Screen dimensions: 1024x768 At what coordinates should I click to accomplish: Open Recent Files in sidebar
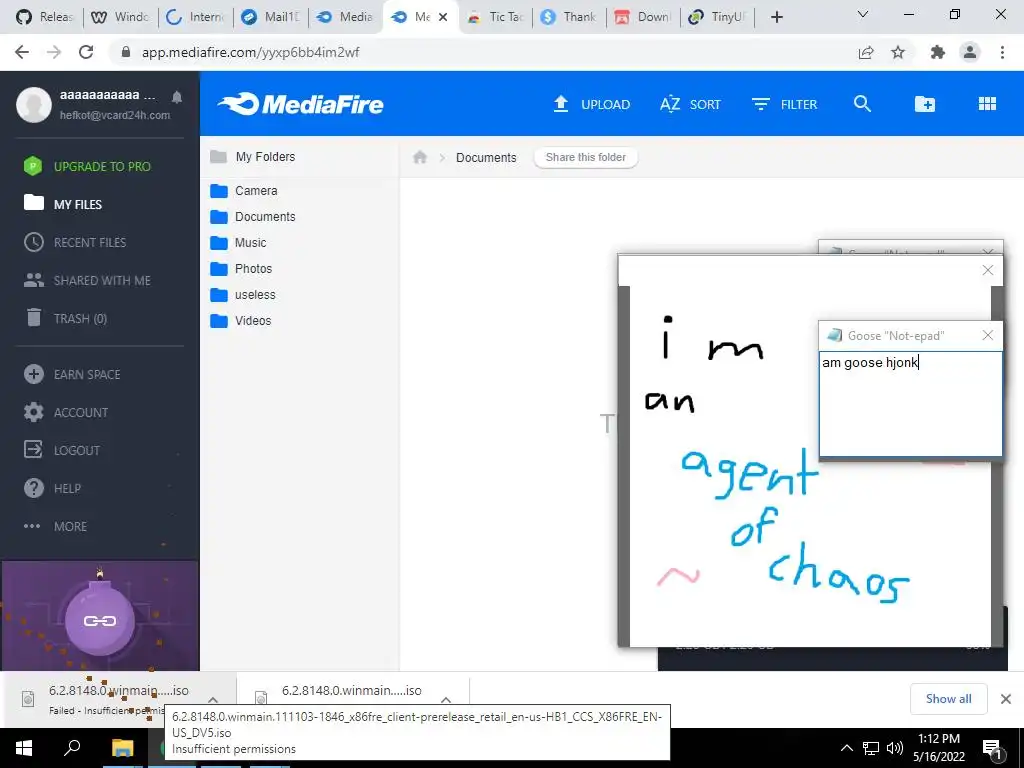[x=75, y=242]
